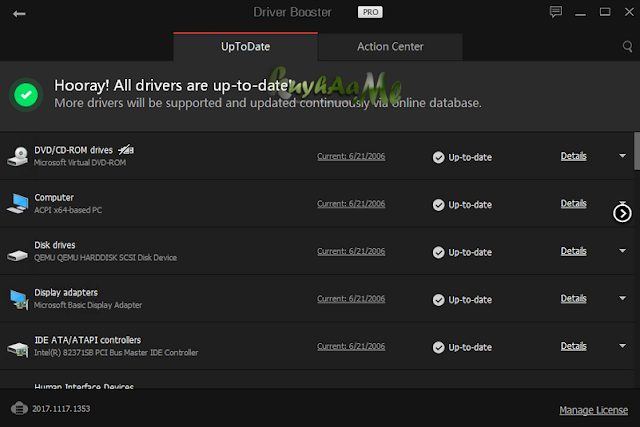The width and height of the screenshot is (640, 427).
Task: Click Up-to-date check icon for DVD/CD-ROM drives
Action: 438,157
